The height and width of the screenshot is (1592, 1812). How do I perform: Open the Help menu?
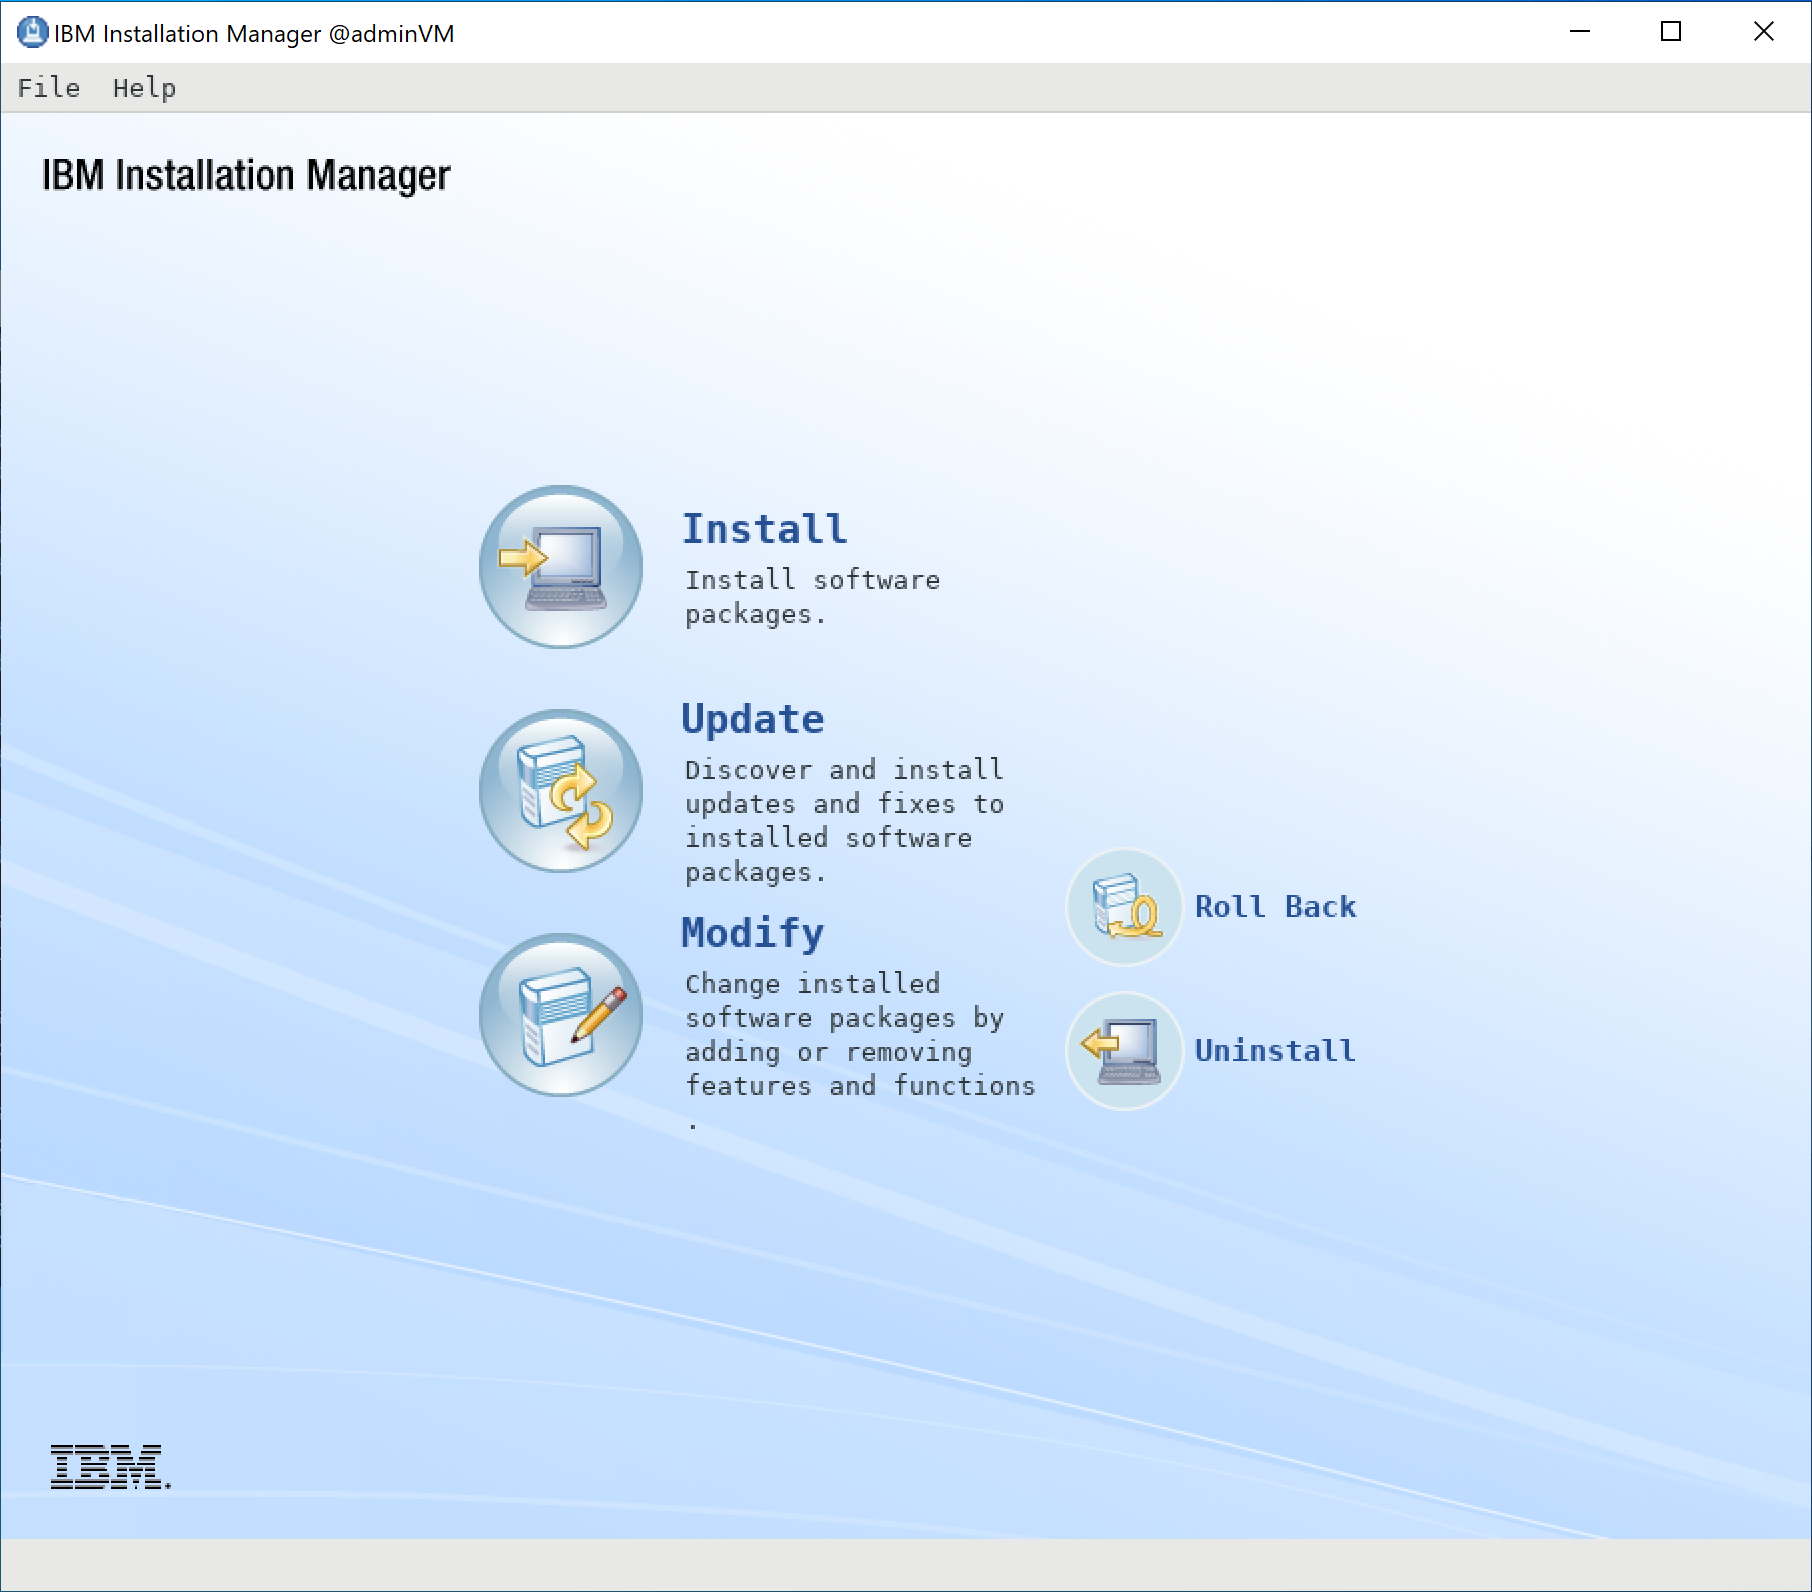(143, 88)
